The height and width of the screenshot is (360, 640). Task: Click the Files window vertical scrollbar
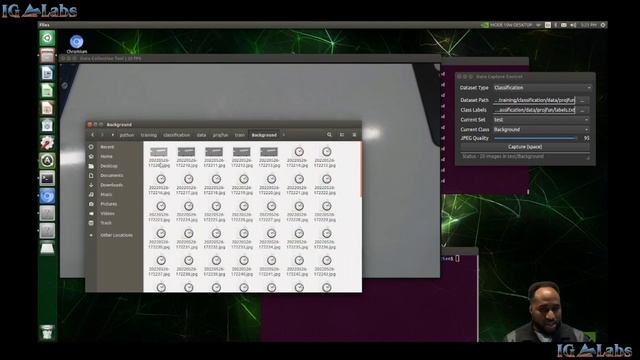pyautogui.click(x=360, y=169)
